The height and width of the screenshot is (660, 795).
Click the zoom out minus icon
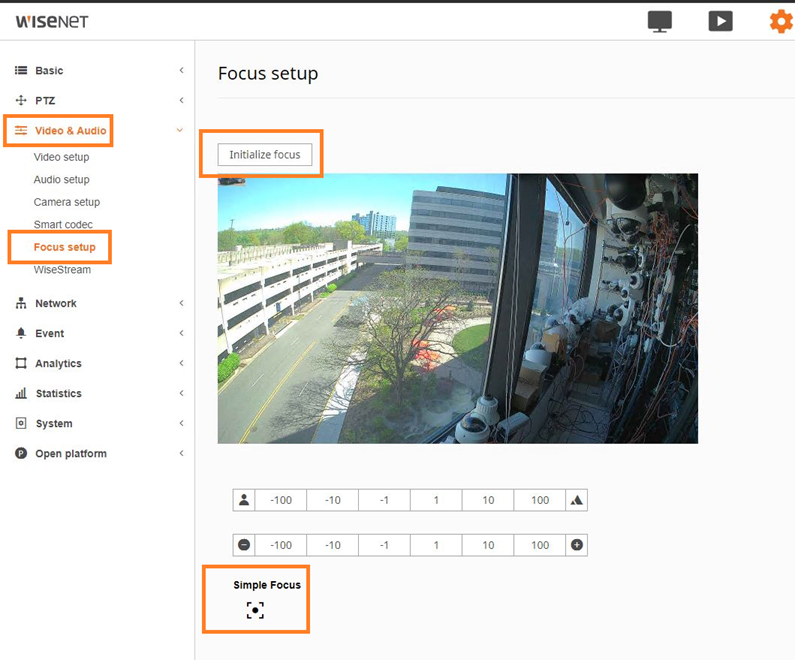tap(243, 545)
